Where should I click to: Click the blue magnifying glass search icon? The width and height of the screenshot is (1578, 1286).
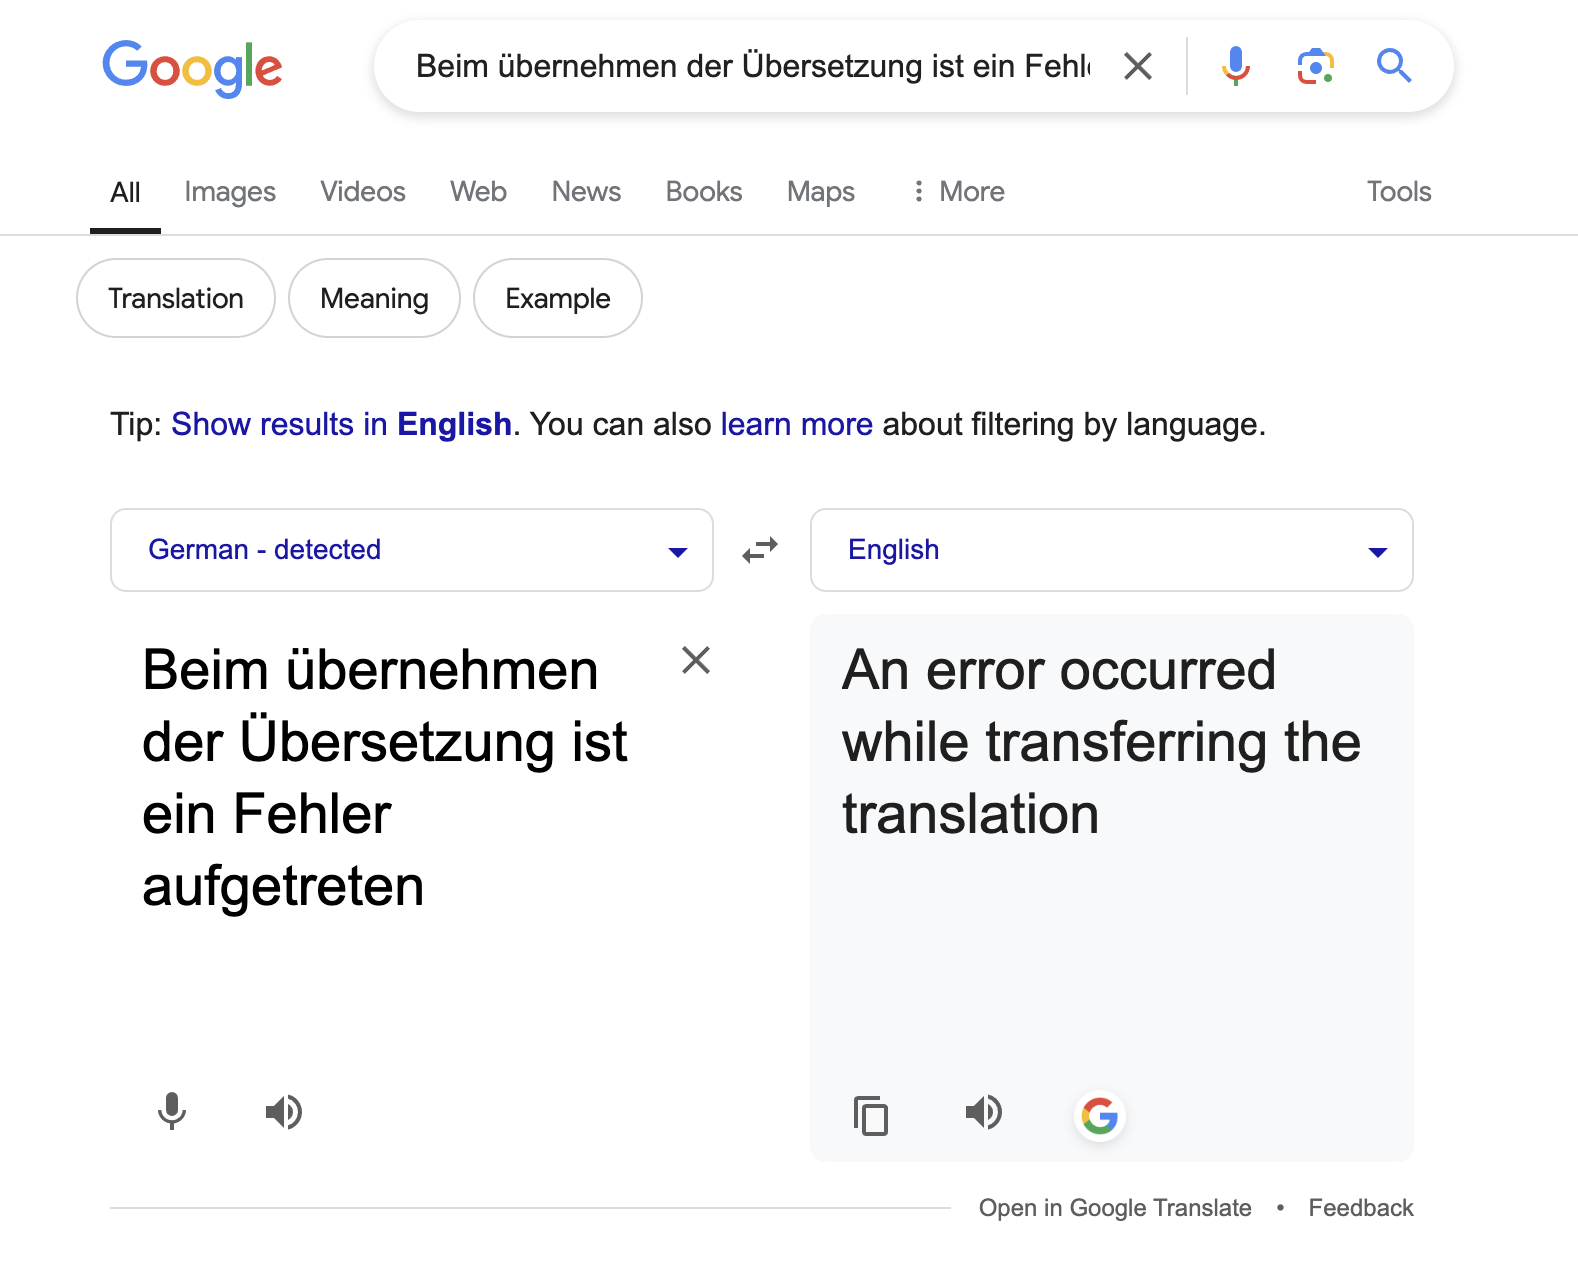click(x=1394, y=66)
